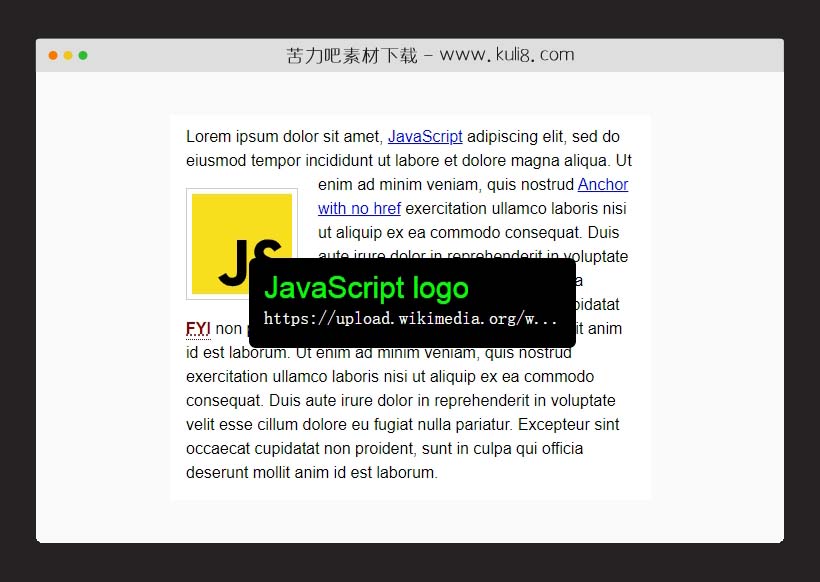The image size is (820, 582).
Task: Click the red traffic-light dot
Action: pyautogui.click(x=52, y=56)
